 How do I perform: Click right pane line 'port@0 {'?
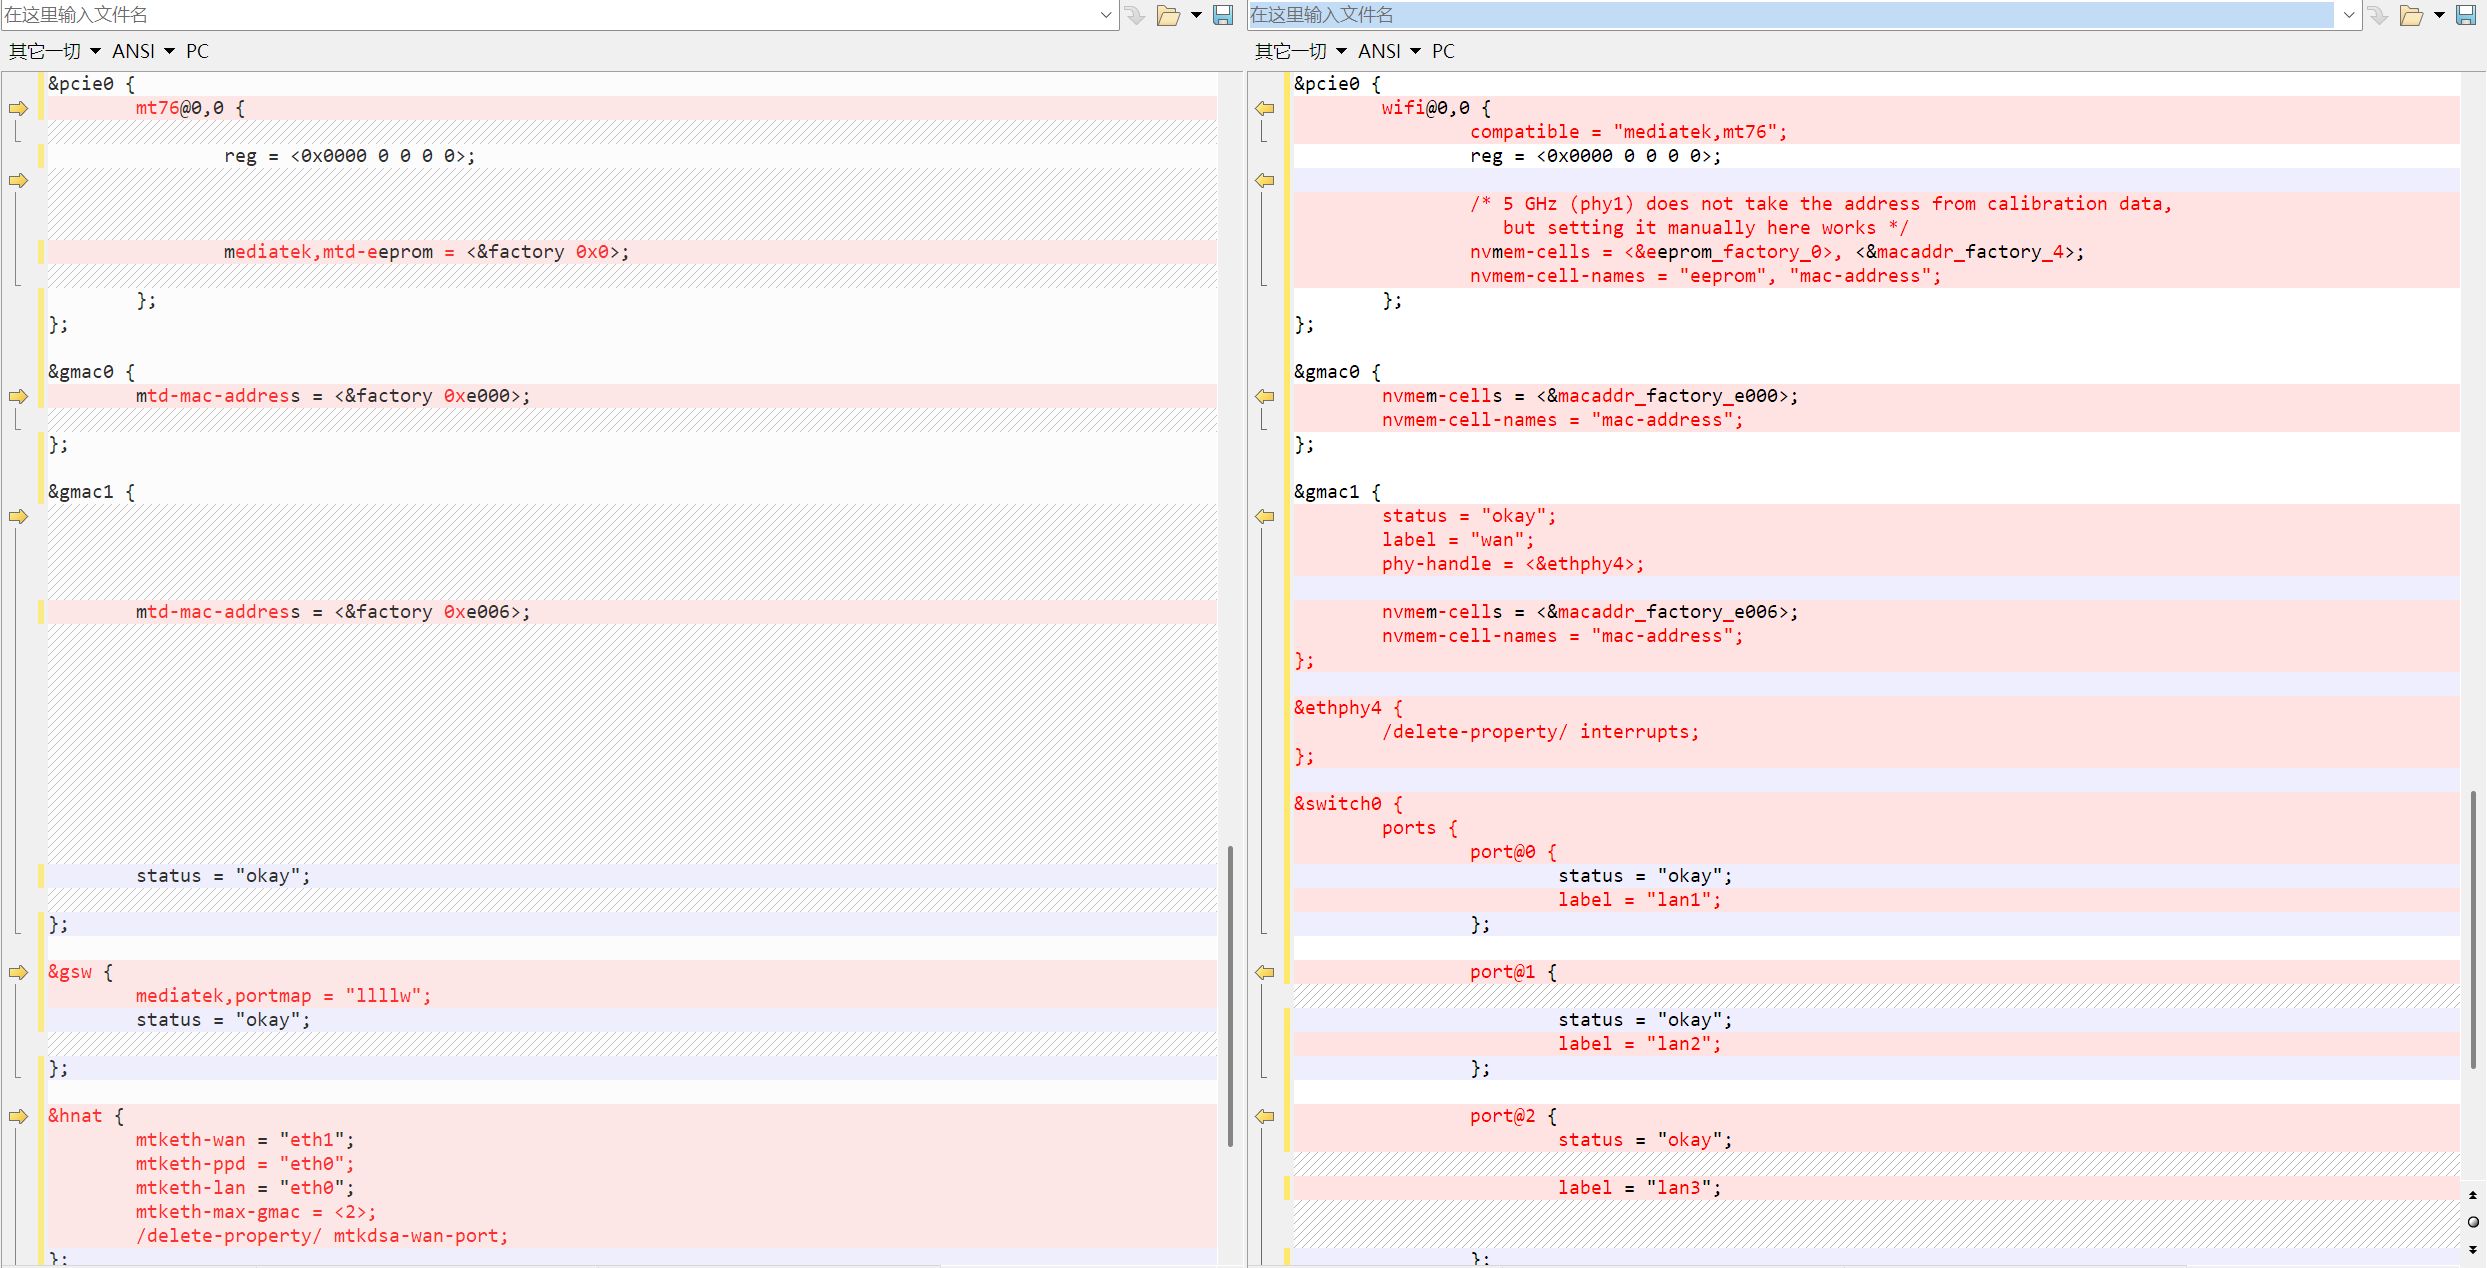pos(1513,852)
